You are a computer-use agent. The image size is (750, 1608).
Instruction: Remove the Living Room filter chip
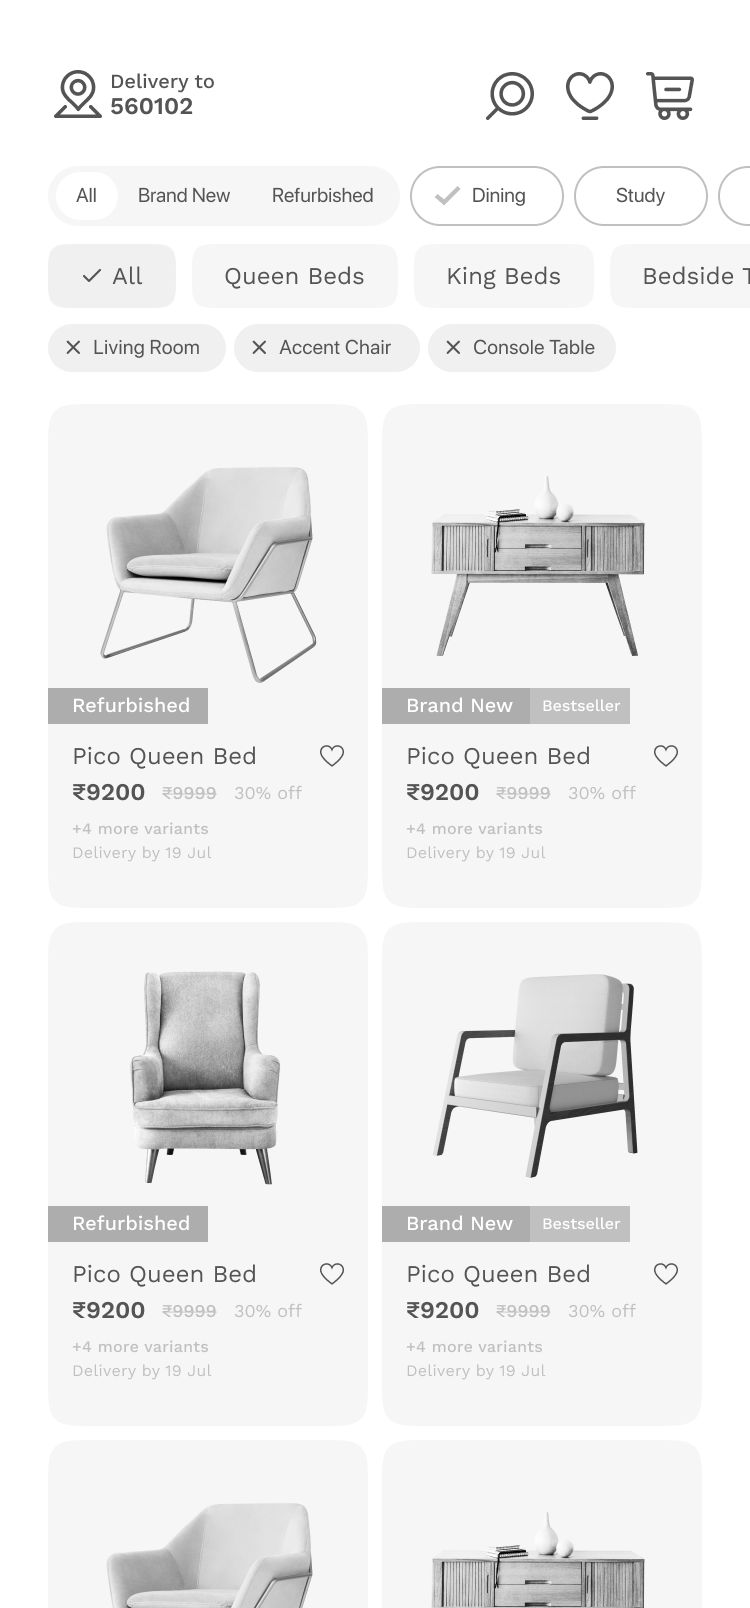click(x=73, y=348)
